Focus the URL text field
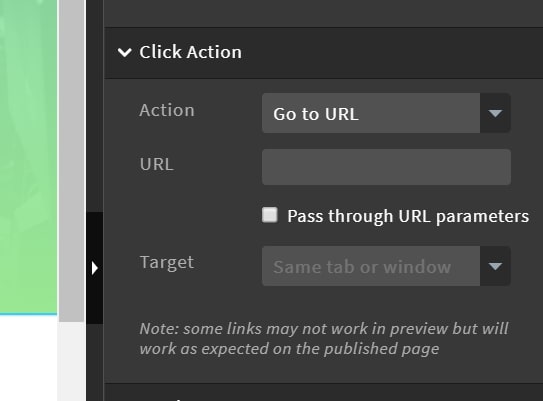The image size is (543, 401). [x=386, y=167]
